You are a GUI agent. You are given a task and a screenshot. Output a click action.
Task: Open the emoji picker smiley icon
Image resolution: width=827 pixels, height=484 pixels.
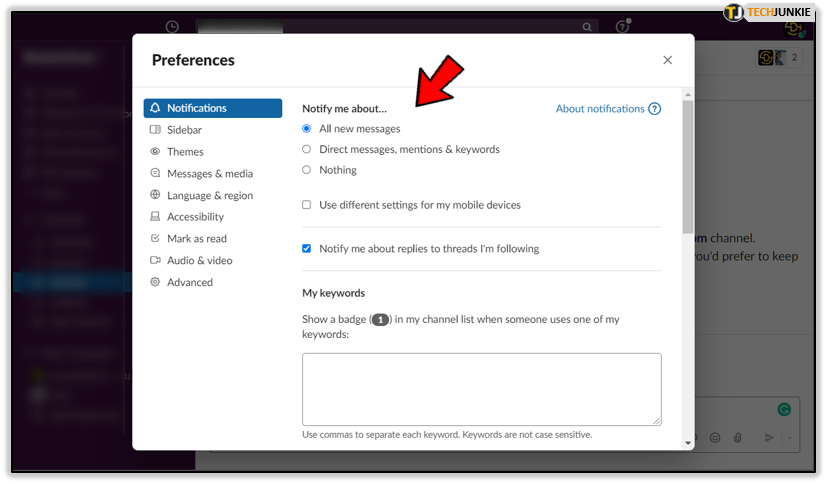pos(715,438)
